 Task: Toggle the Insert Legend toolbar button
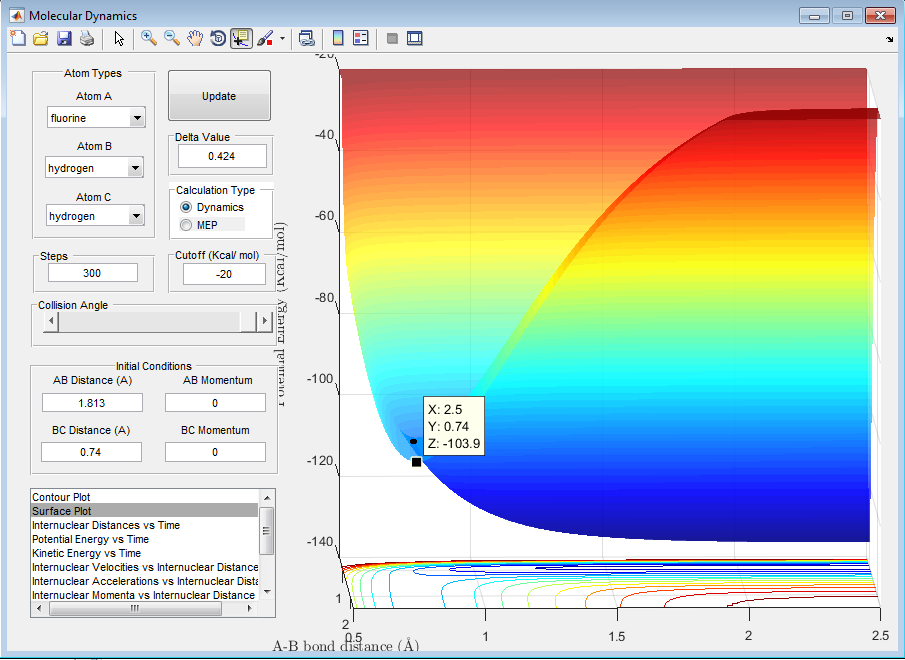pyautogui.click(x=361, y=38)
